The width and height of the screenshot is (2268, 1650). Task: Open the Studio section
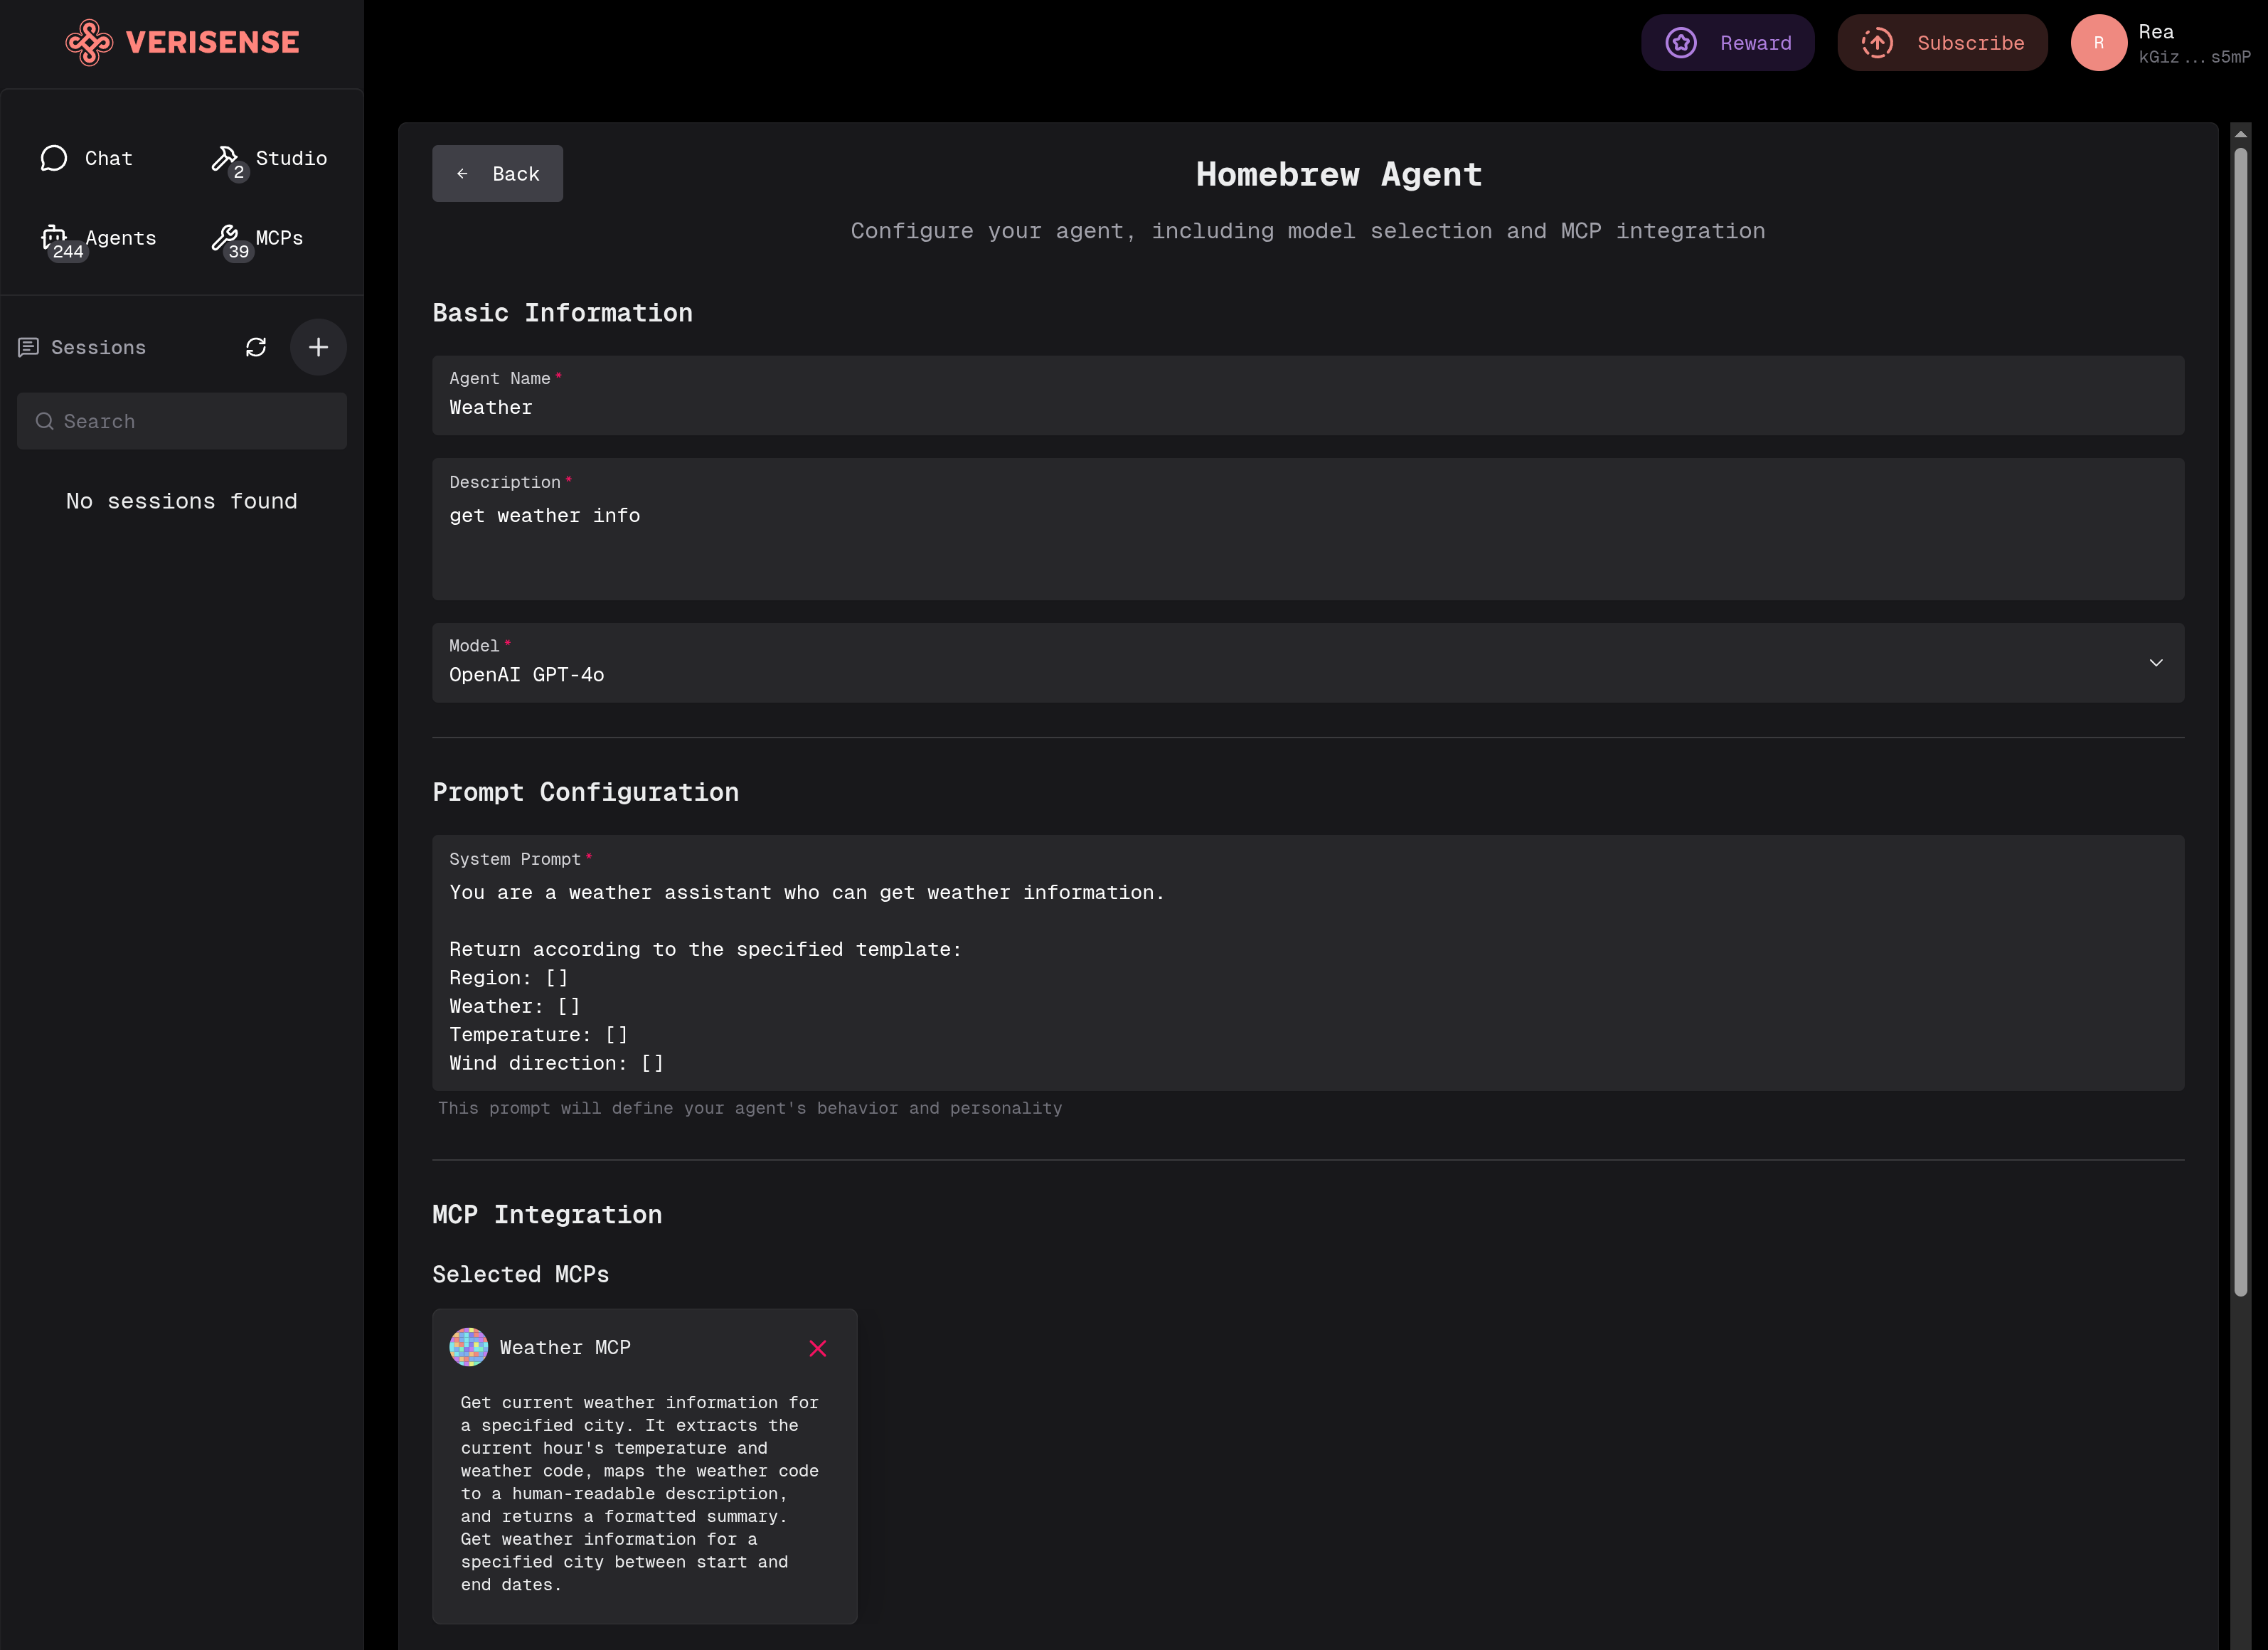(269, 158)
